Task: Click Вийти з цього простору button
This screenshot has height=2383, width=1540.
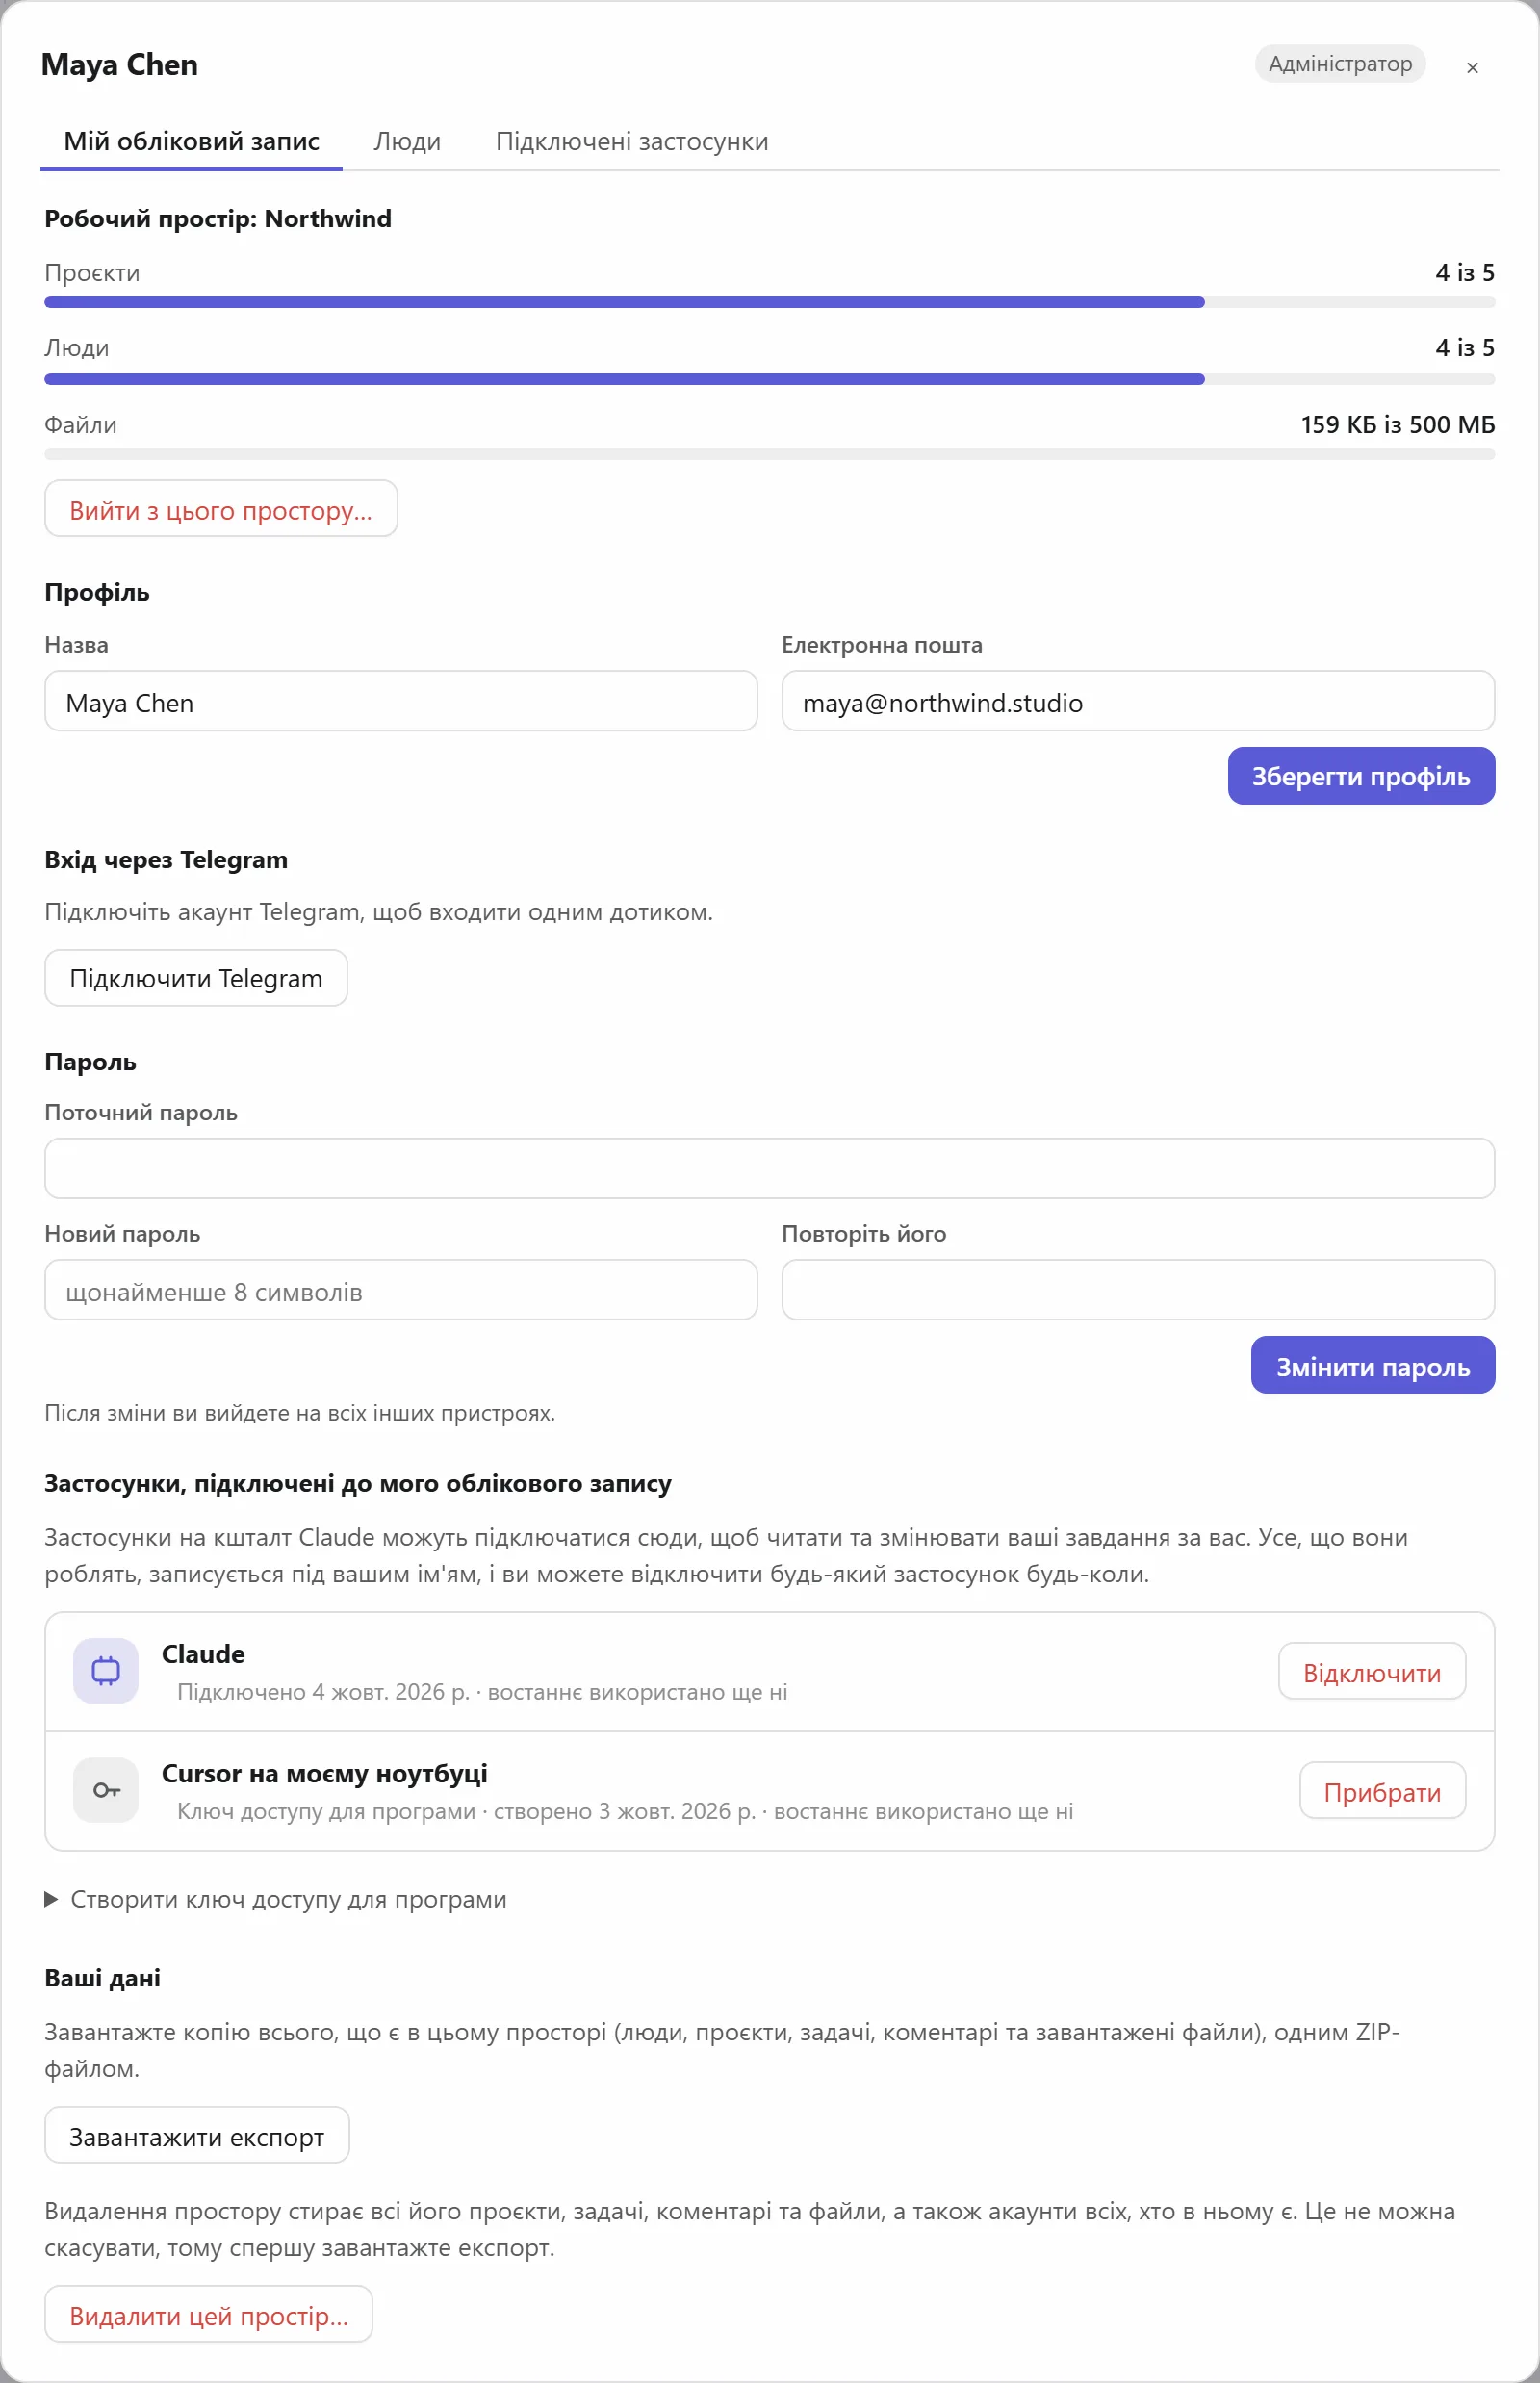Action: (221, 510)
